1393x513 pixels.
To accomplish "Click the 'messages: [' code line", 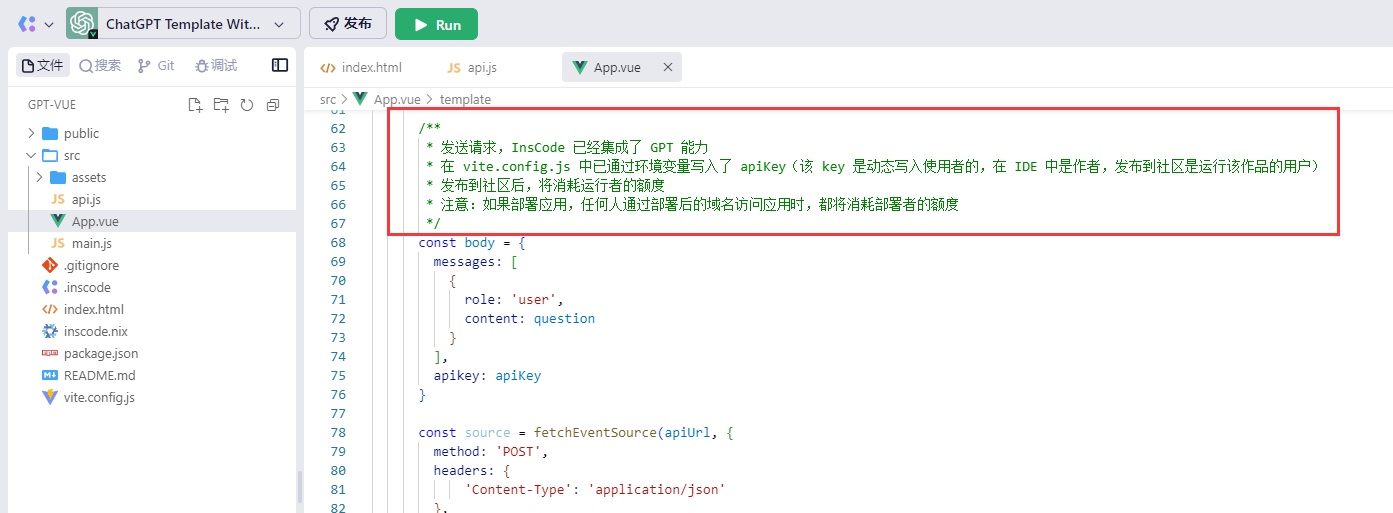I will 475,262.
